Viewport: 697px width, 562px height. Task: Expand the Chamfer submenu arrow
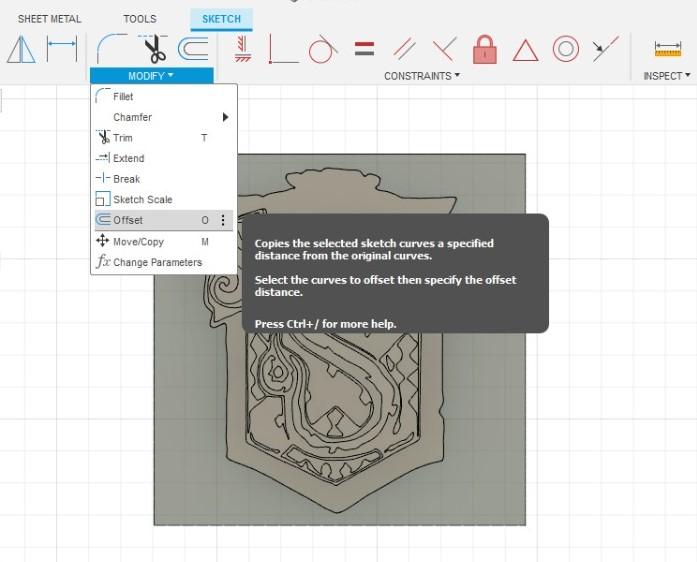tap(226, 117)
